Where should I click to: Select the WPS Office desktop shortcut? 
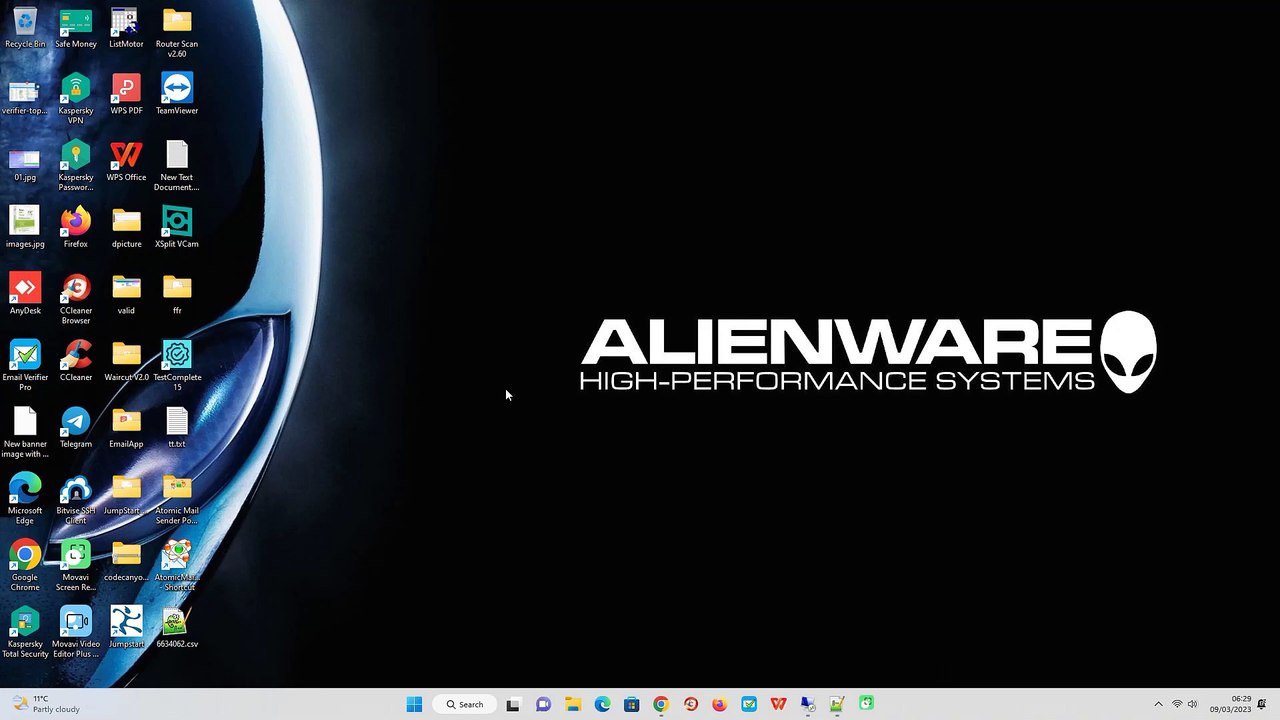pos(126,162)
